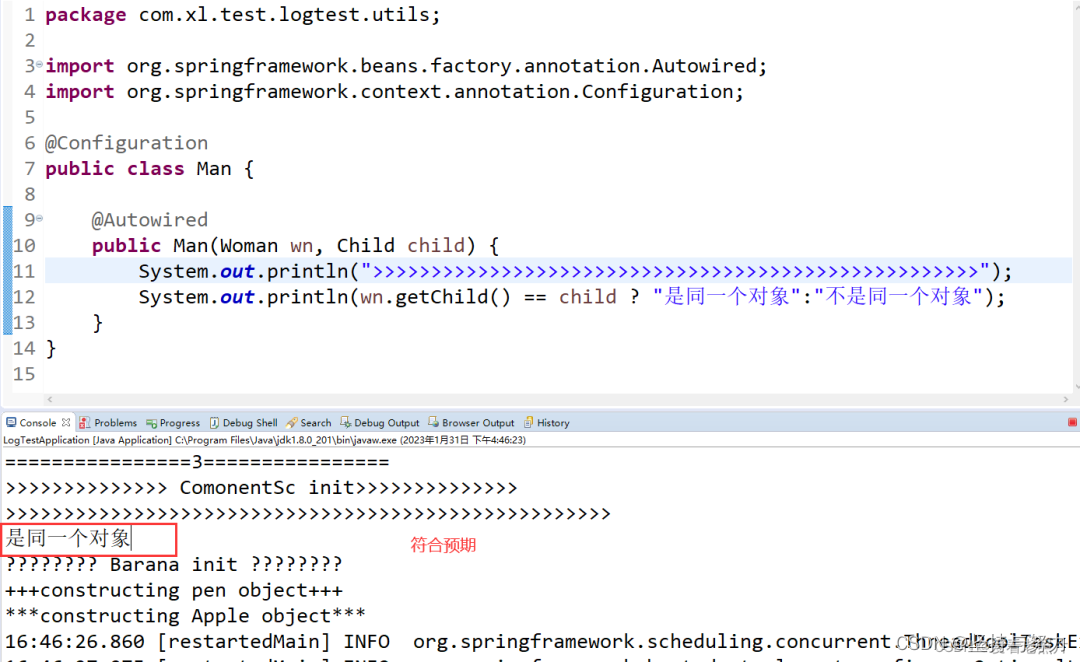Close the Console tab with its X
Screen dimensions: 1080x662
click(x=66, y=422)
